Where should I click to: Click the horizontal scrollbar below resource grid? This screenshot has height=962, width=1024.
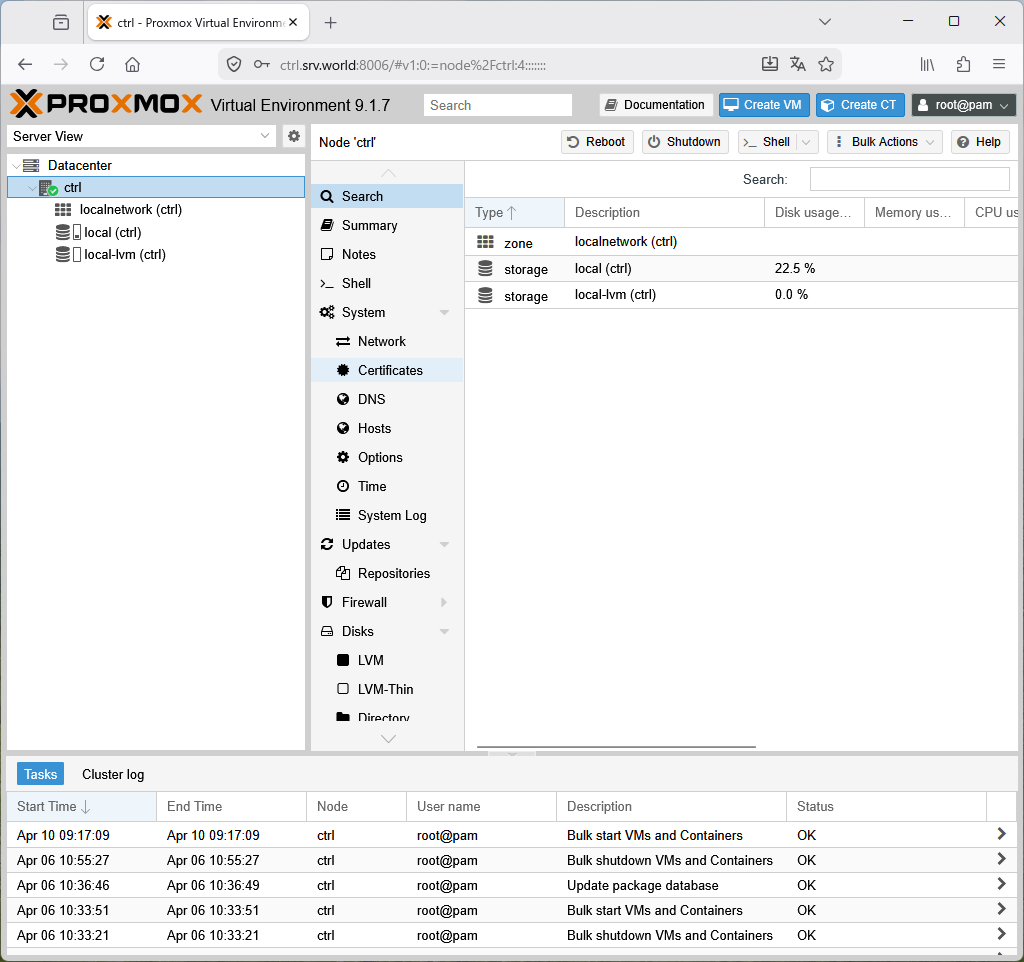coord(616,746)
